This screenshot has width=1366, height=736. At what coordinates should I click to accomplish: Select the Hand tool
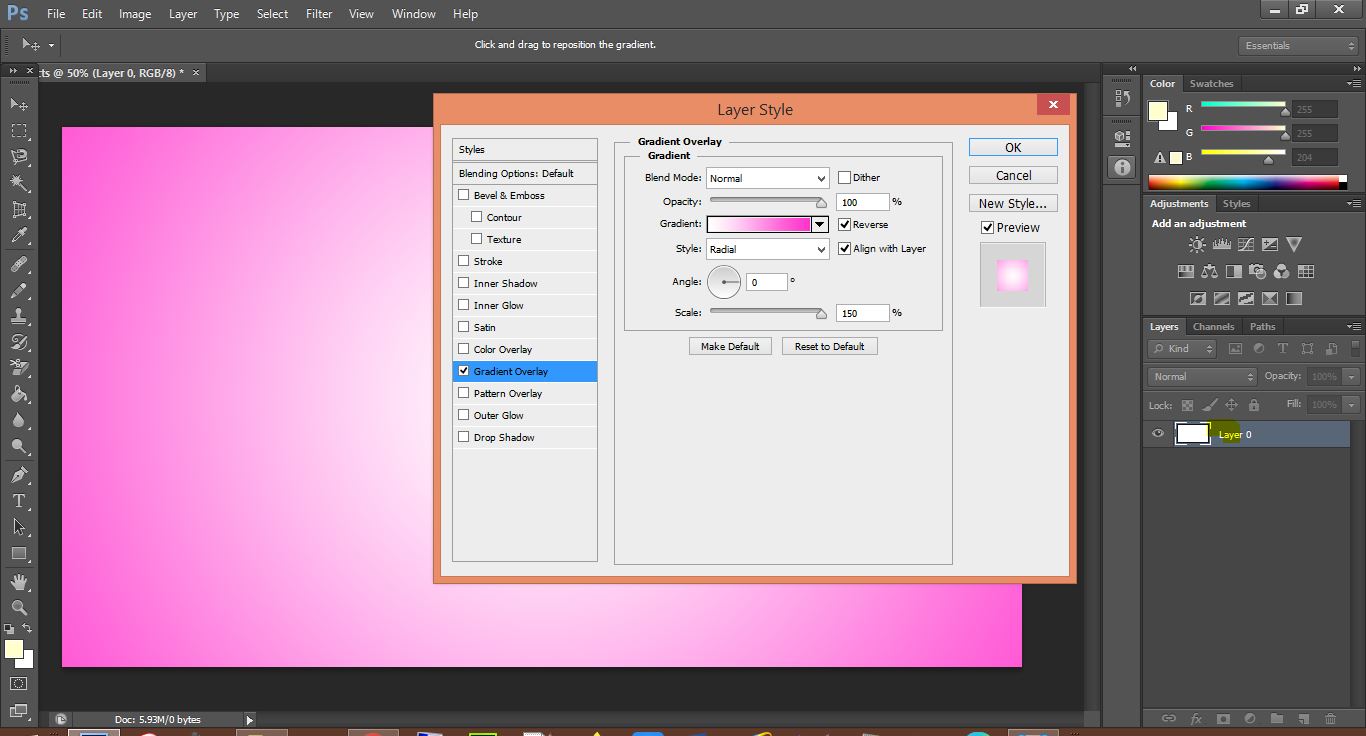tap(19, 581)
